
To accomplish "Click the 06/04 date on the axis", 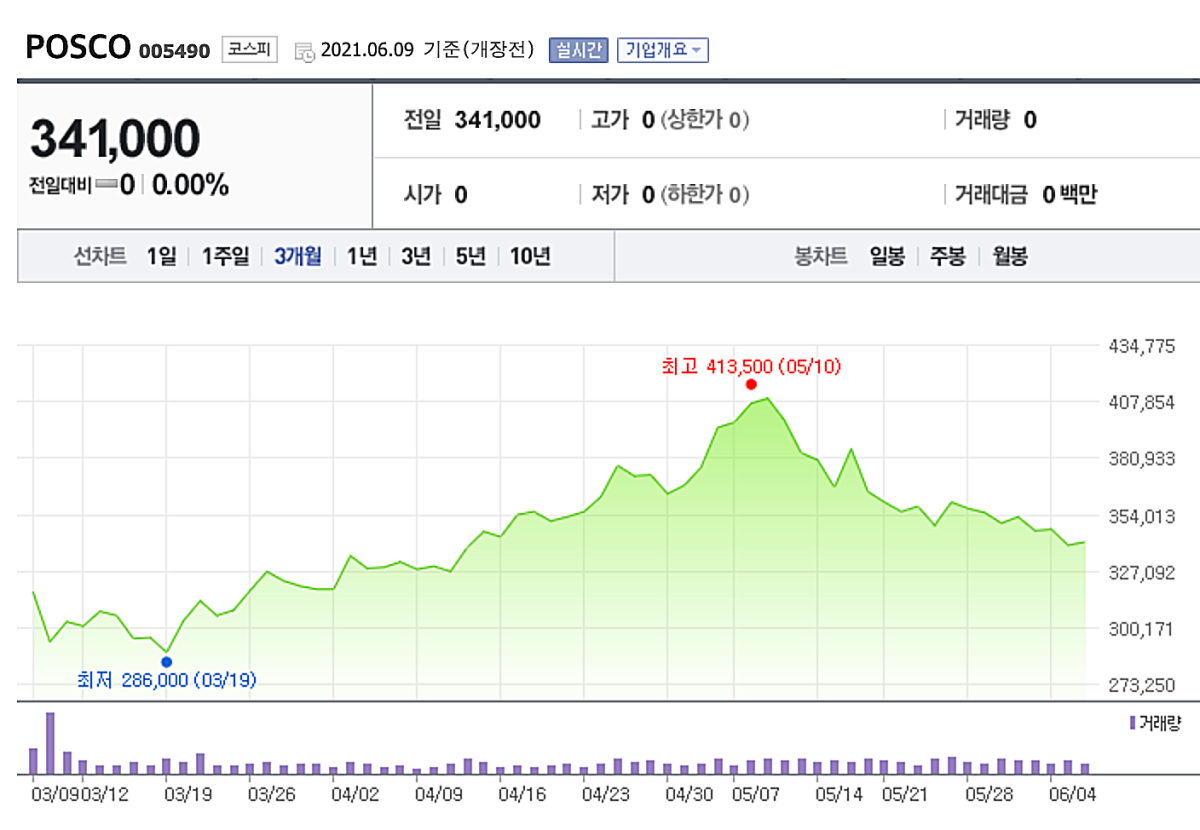I will [1074, 793].
